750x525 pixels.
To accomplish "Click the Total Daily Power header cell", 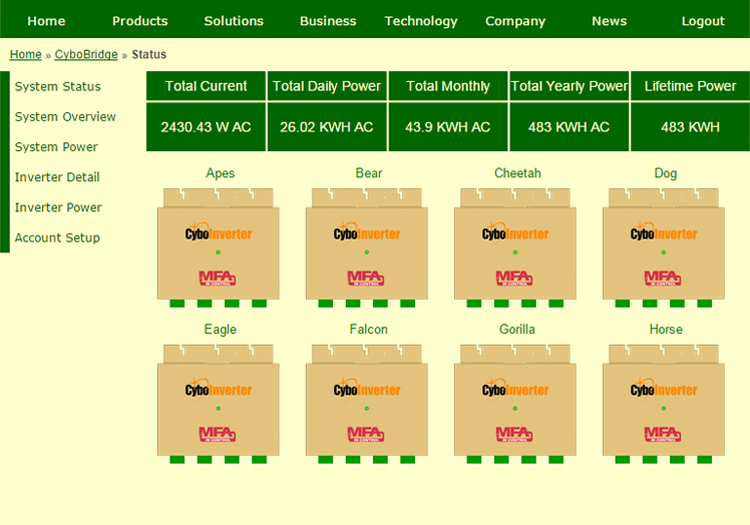I will tap(327, 86).
